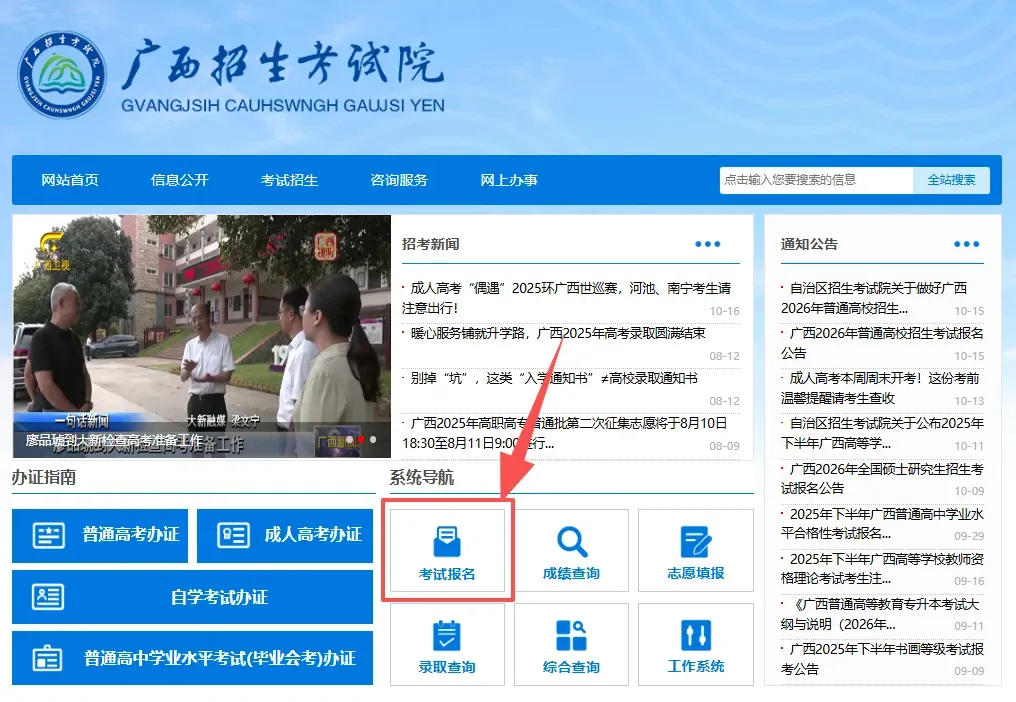Screen dimensions: 1016x702
Task: Open notice 广西2025年下半年书画等级考试报考公告
Action: pos(882,659)
